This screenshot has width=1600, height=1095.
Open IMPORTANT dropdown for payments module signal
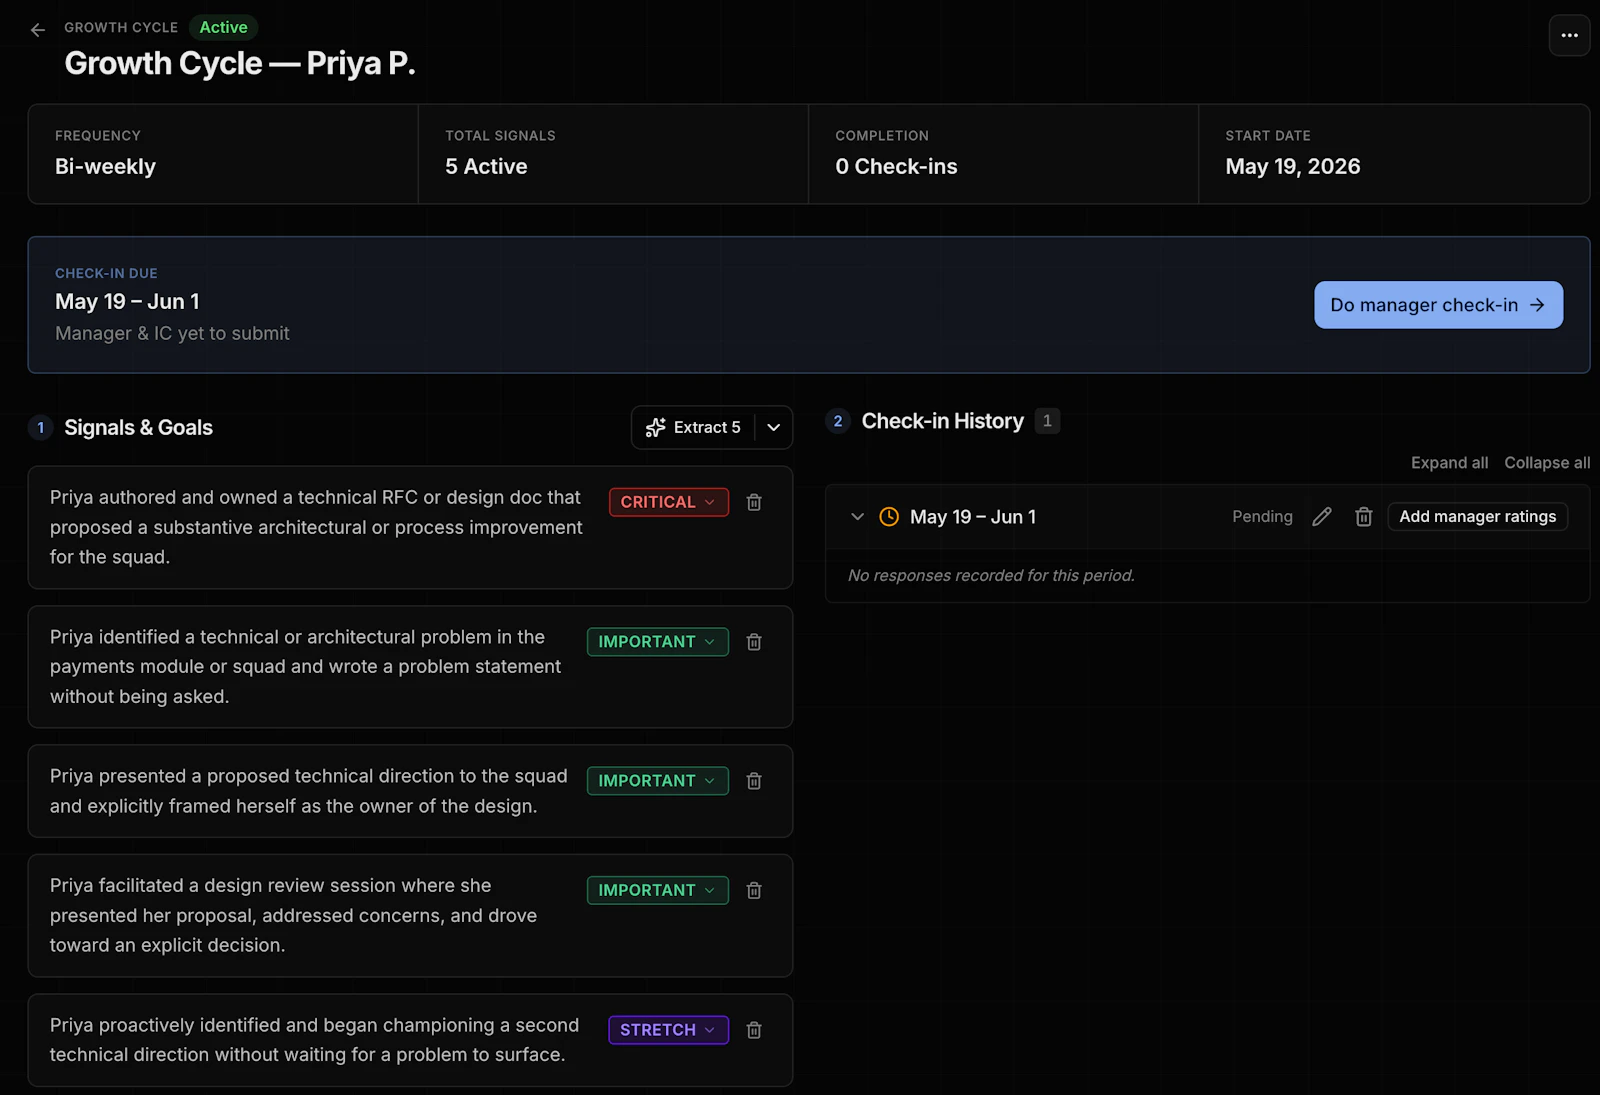[658, 642]
